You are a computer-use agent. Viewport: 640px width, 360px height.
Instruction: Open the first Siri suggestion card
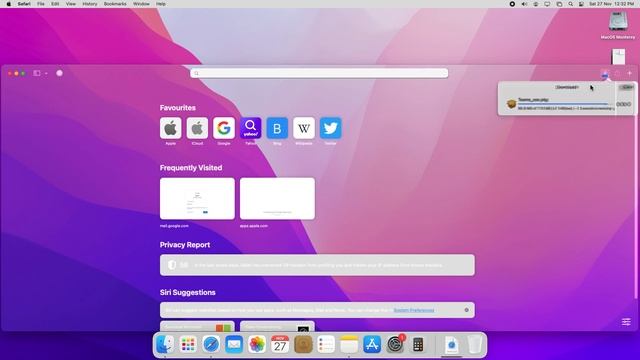pos(197,326)
